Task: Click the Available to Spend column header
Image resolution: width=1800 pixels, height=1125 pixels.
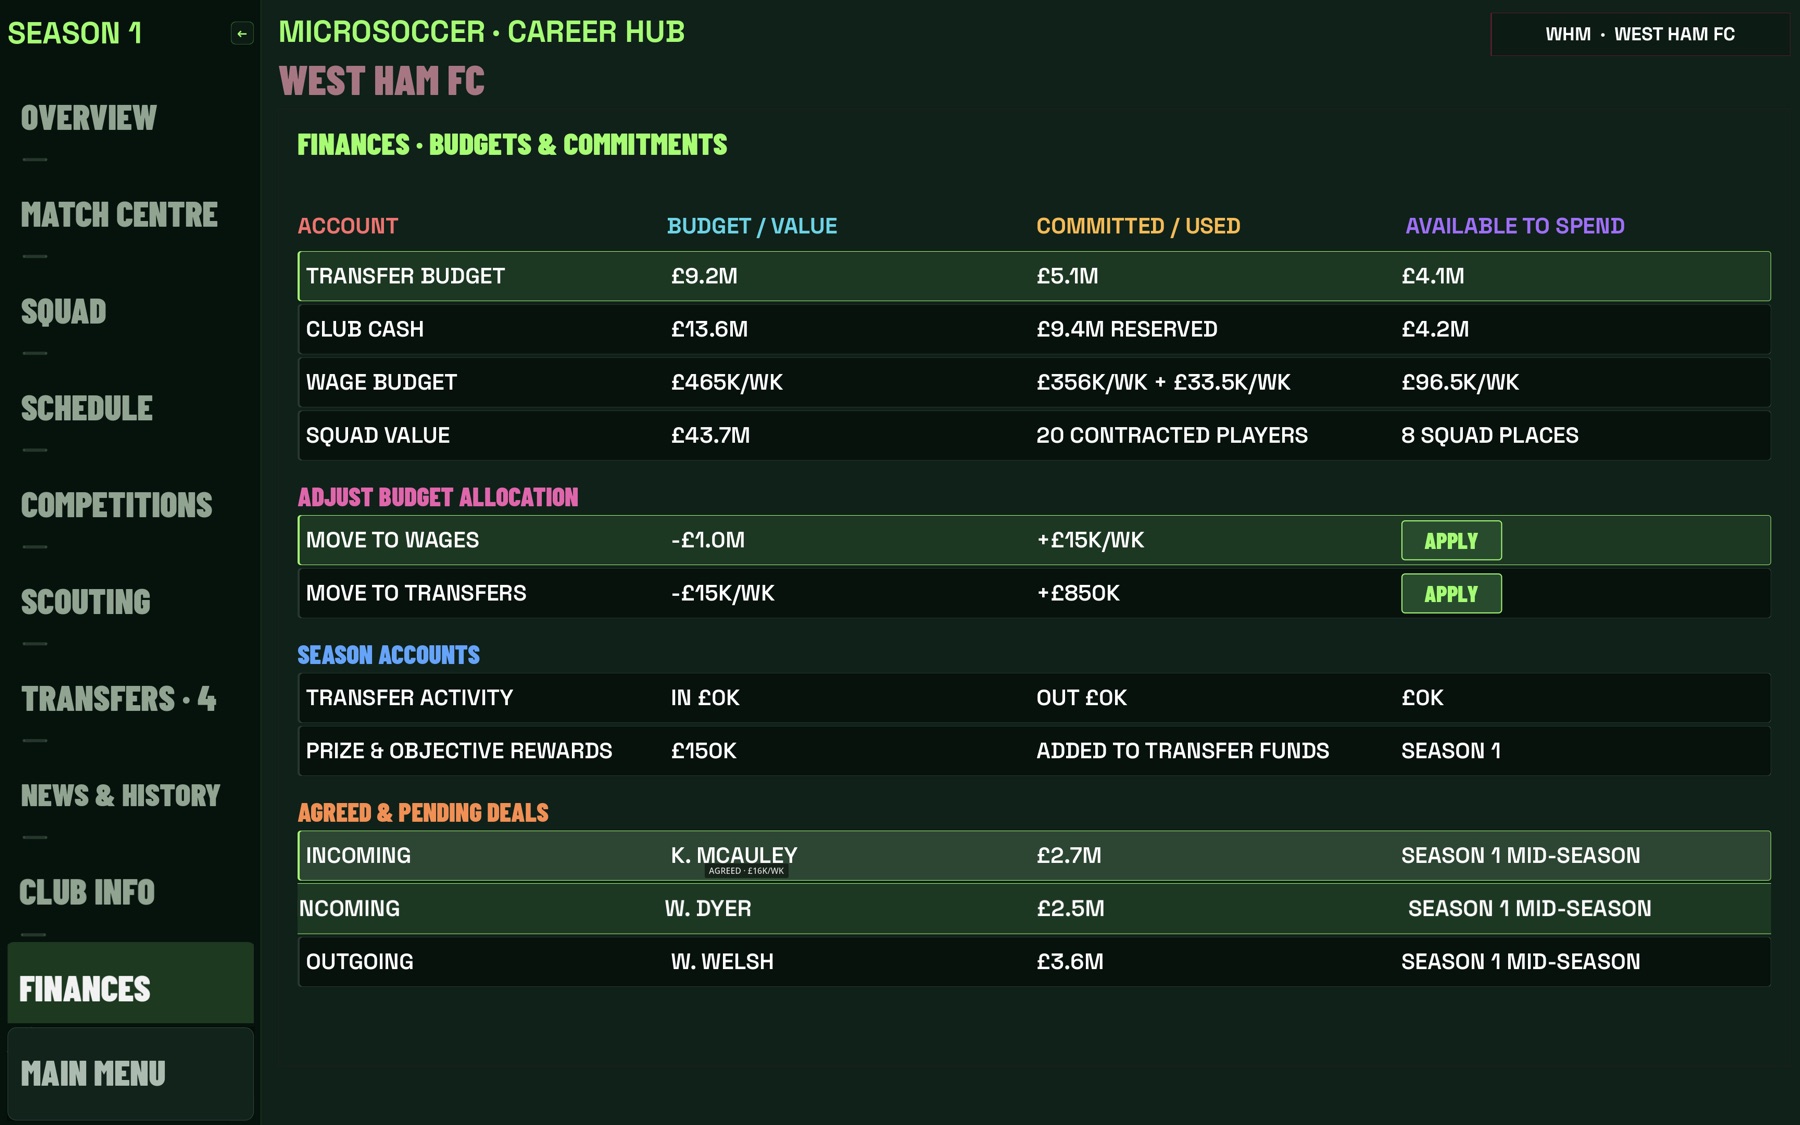Action: coord(1515,226)
